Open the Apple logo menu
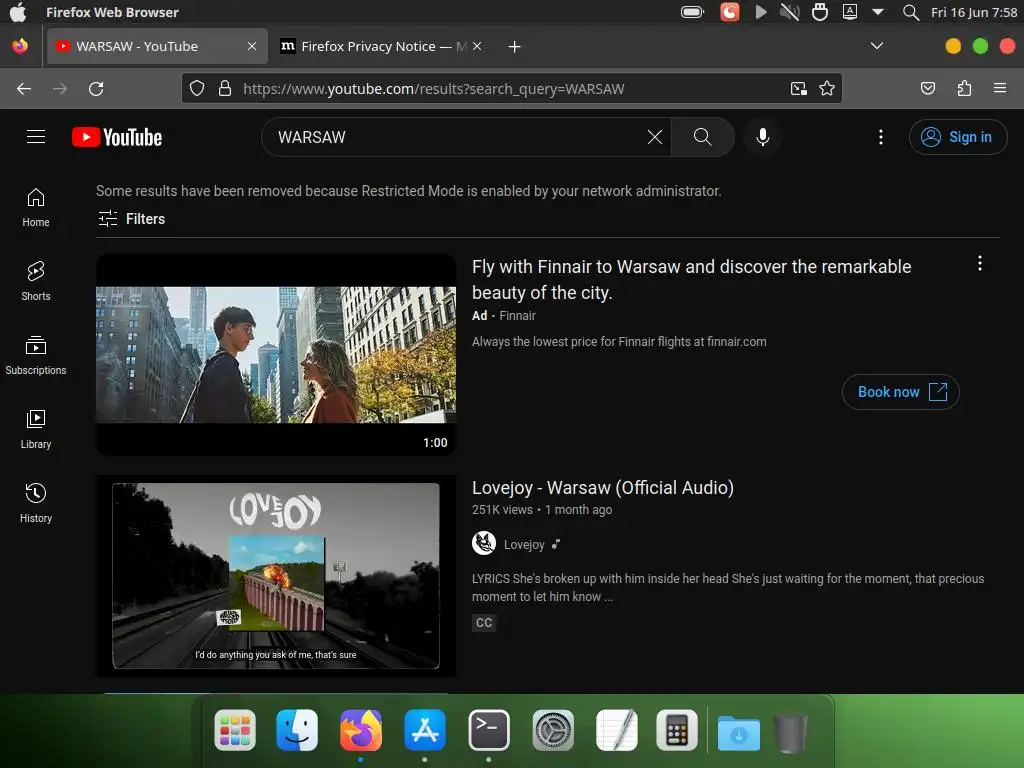The height and width of the screenshot is (768, 1024). [18, 12]
